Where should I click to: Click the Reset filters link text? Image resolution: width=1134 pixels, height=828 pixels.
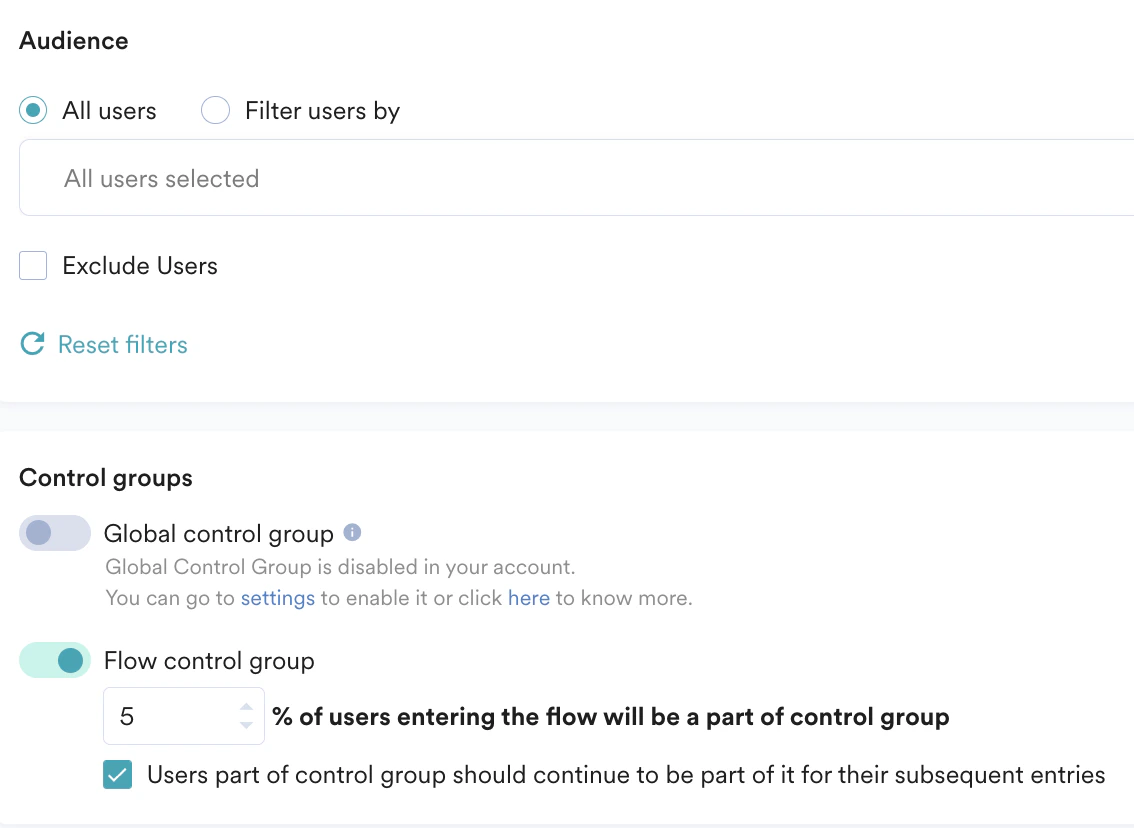[123, 345]
